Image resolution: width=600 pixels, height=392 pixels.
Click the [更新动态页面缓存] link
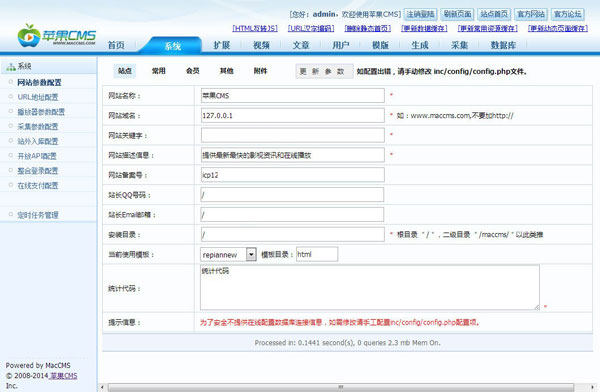[558, 28]
